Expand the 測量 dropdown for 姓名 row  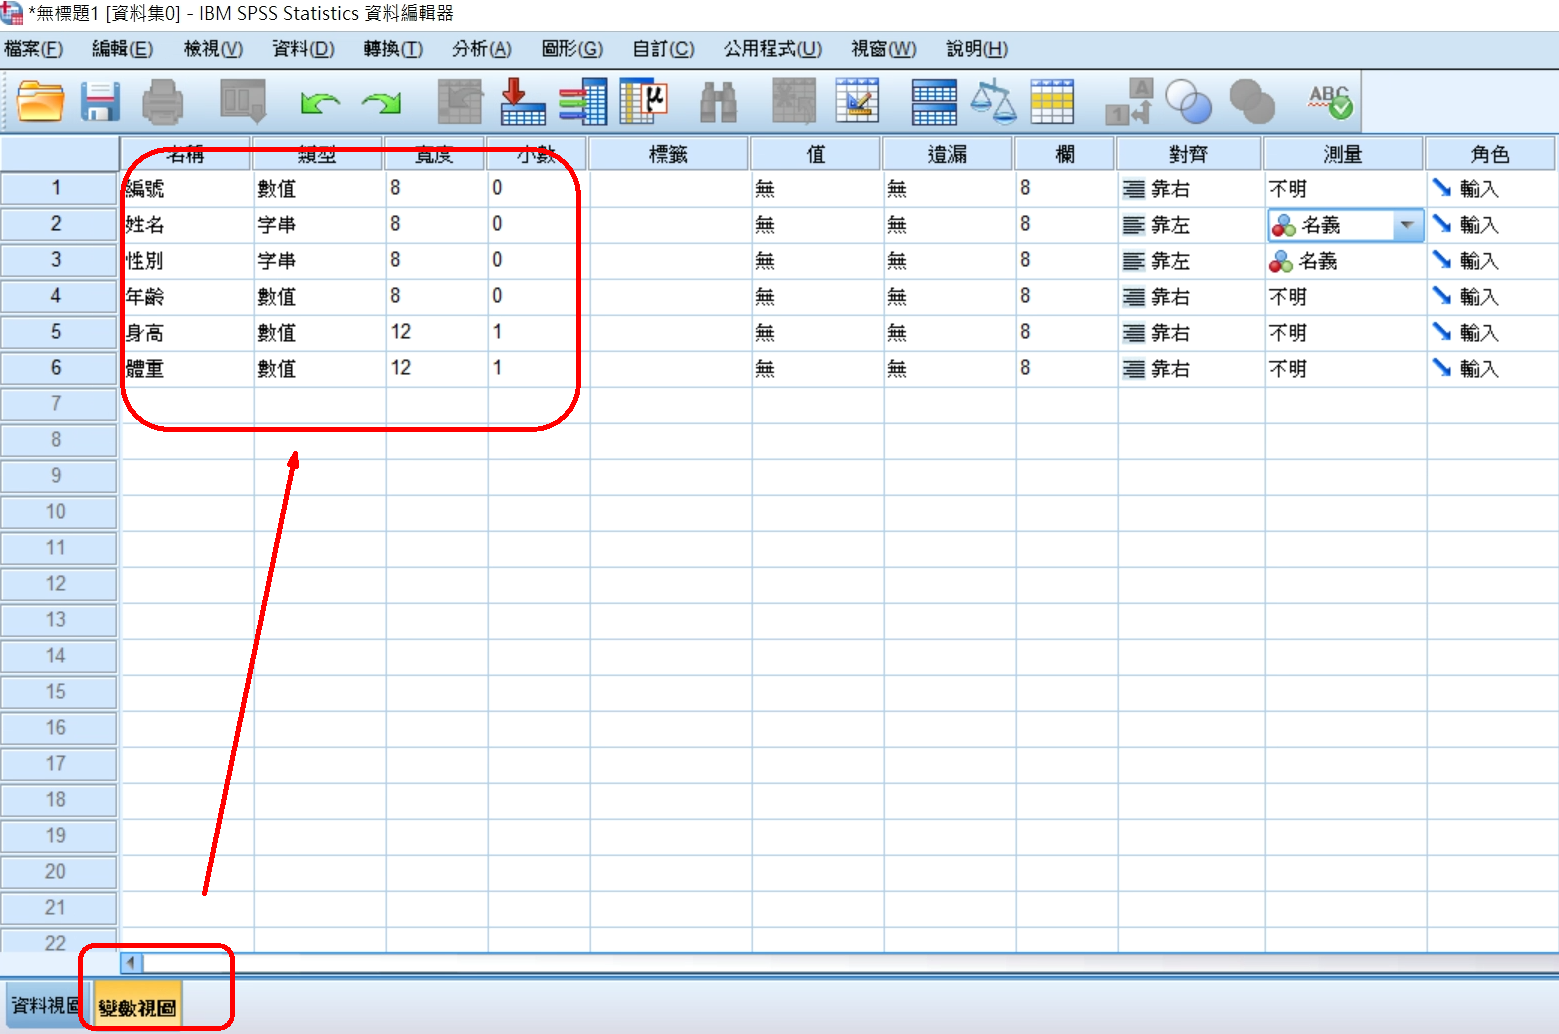pos(1407,225)
